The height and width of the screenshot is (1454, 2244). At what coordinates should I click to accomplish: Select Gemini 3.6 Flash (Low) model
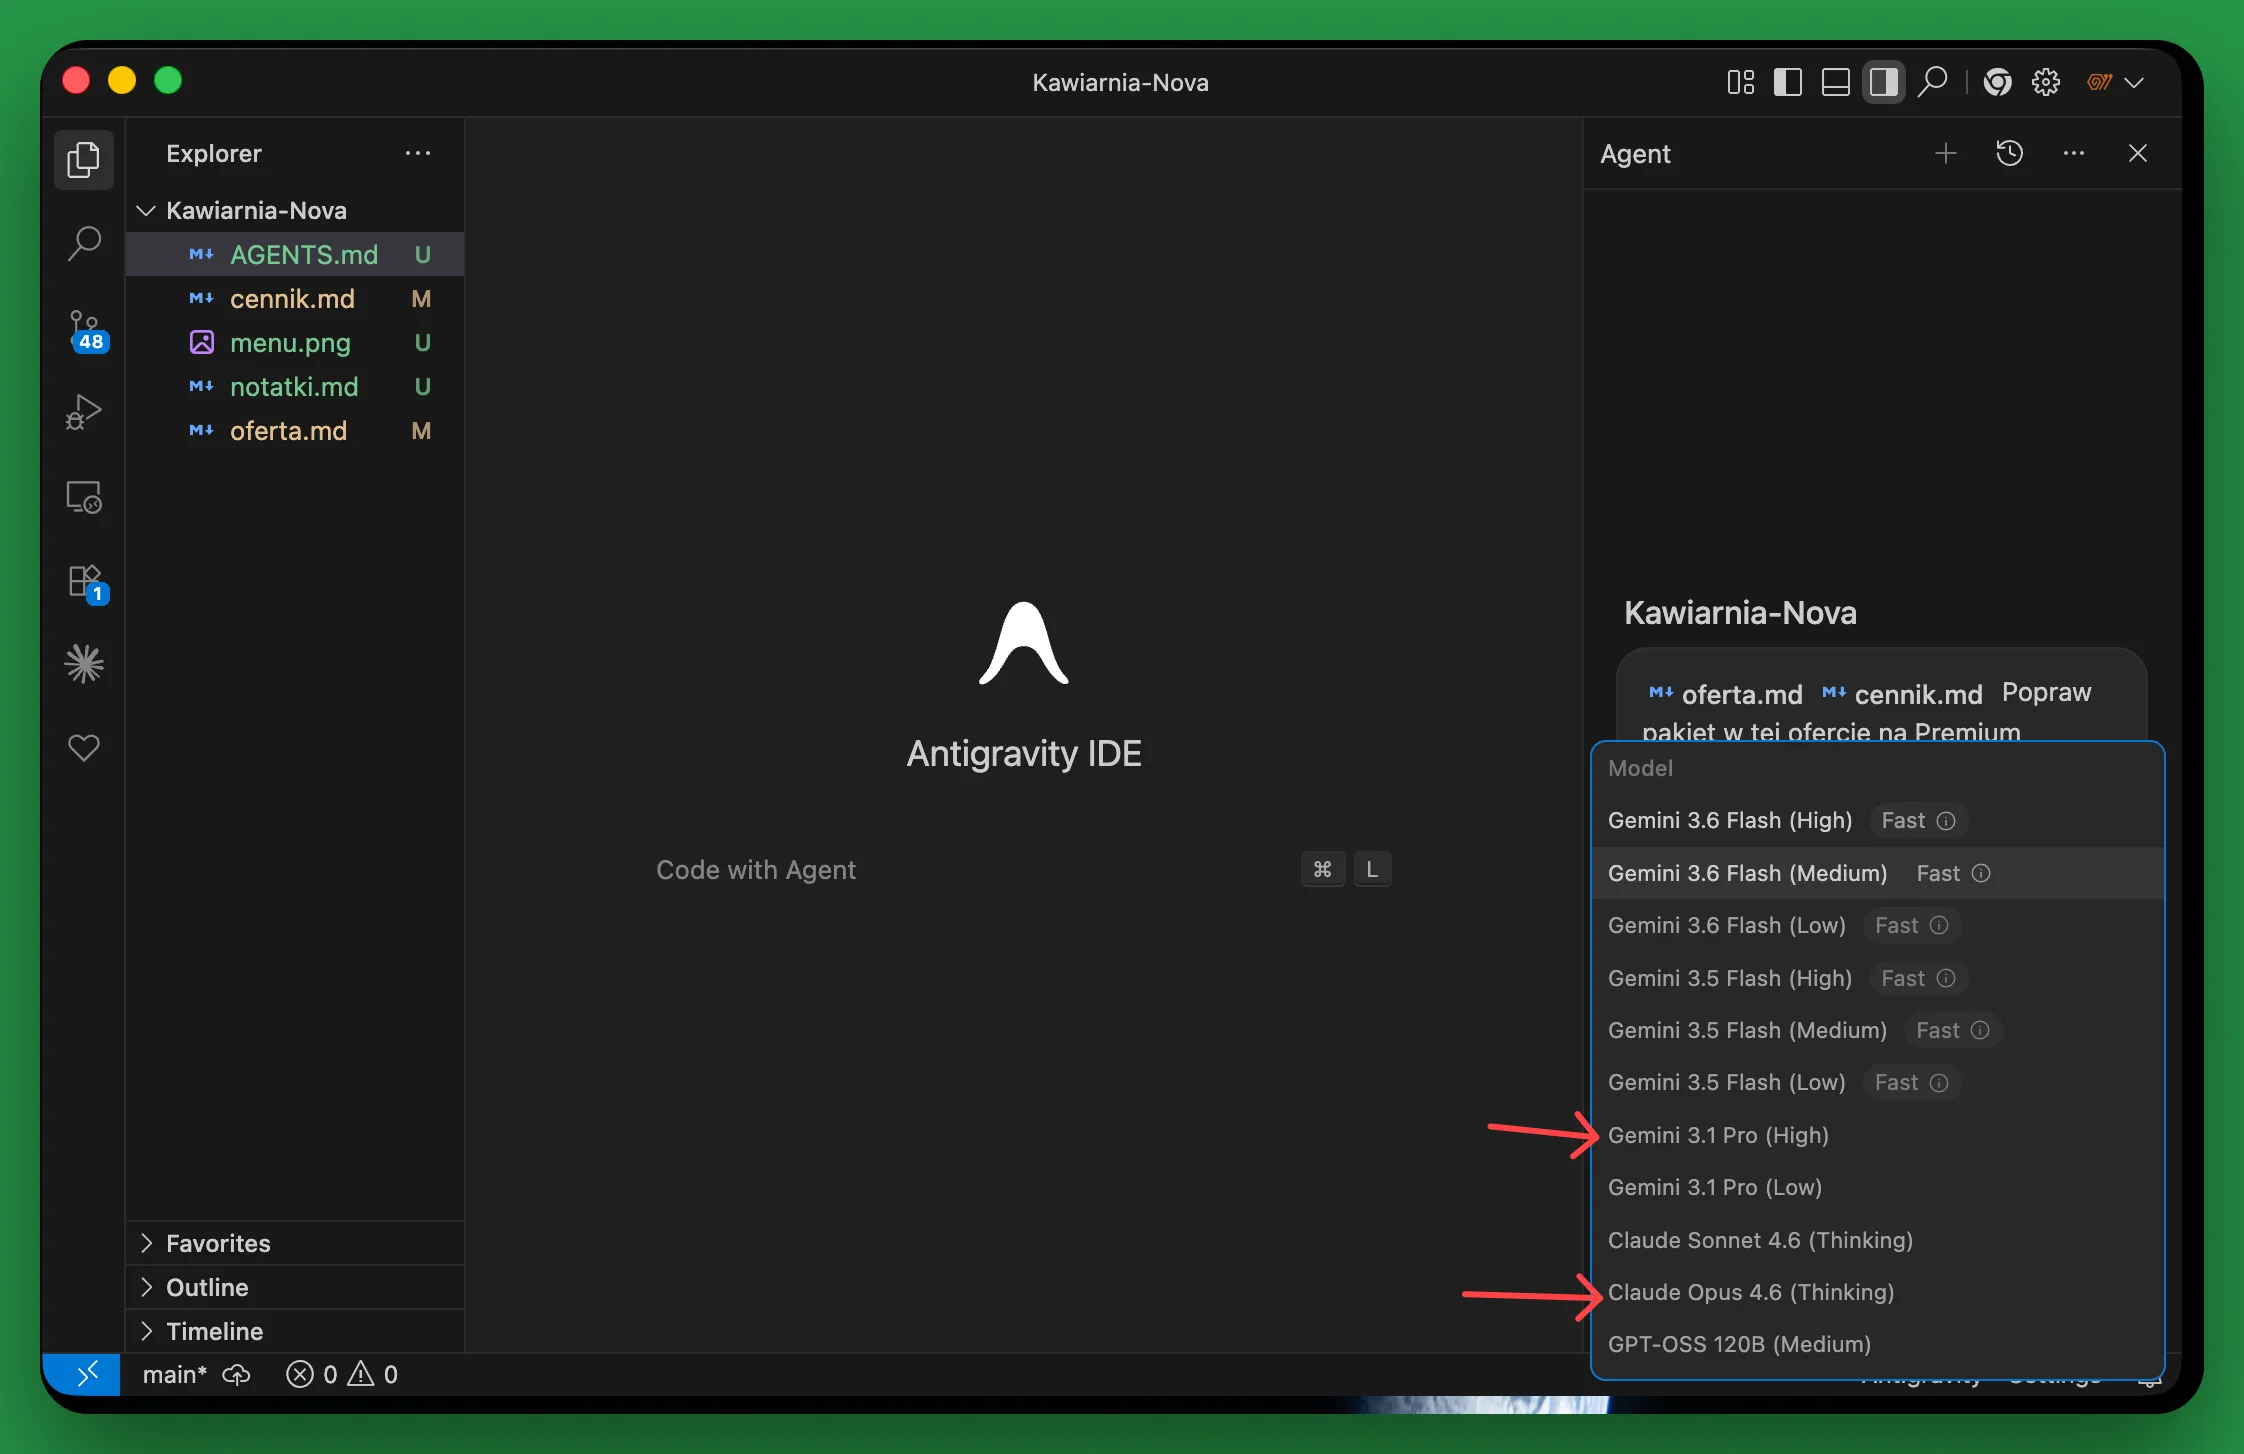[1878, 925]
